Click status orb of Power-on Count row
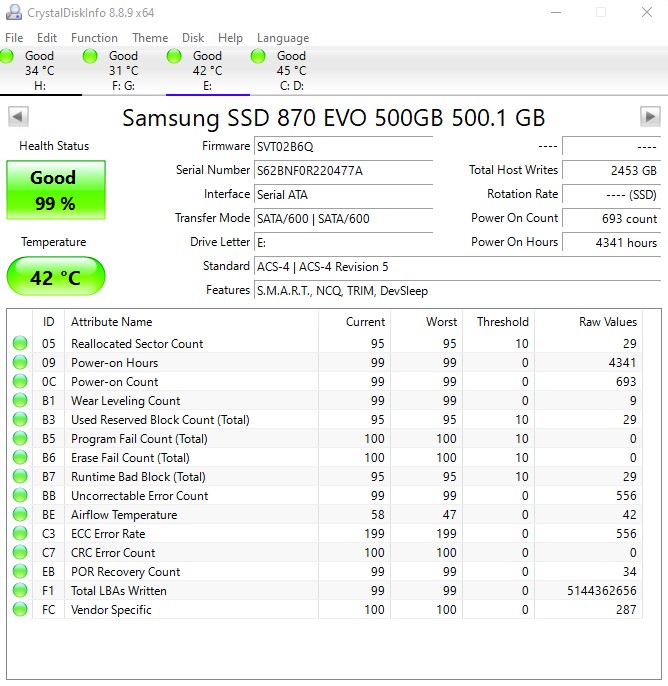 (20, 382)
